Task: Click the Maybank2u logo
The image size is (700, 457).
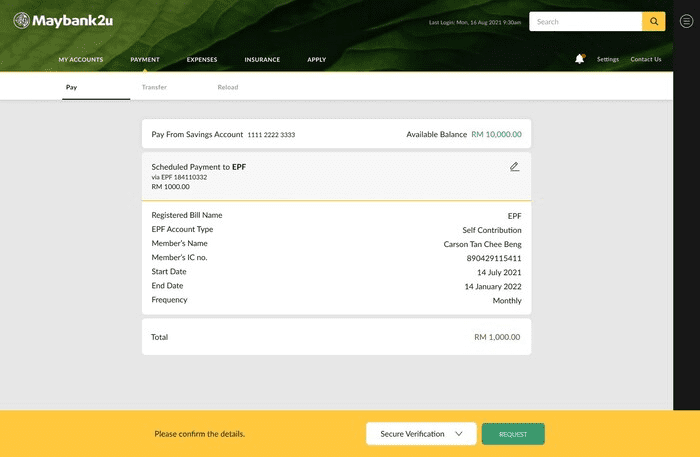Action: [63, 21]
